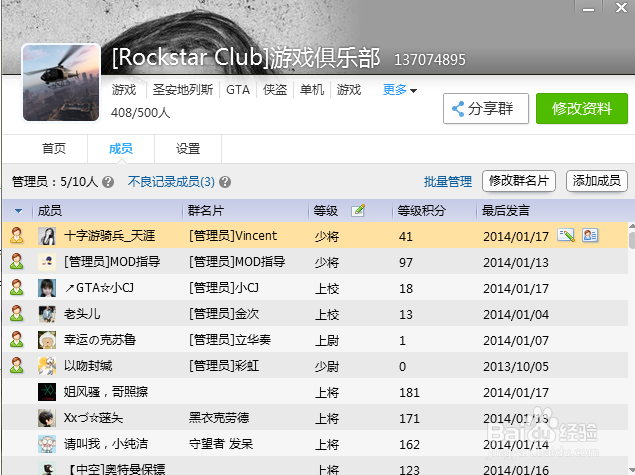Click admin icon for 以吻封缄
The image size is (635, 475).
click(x=17, y=365)
